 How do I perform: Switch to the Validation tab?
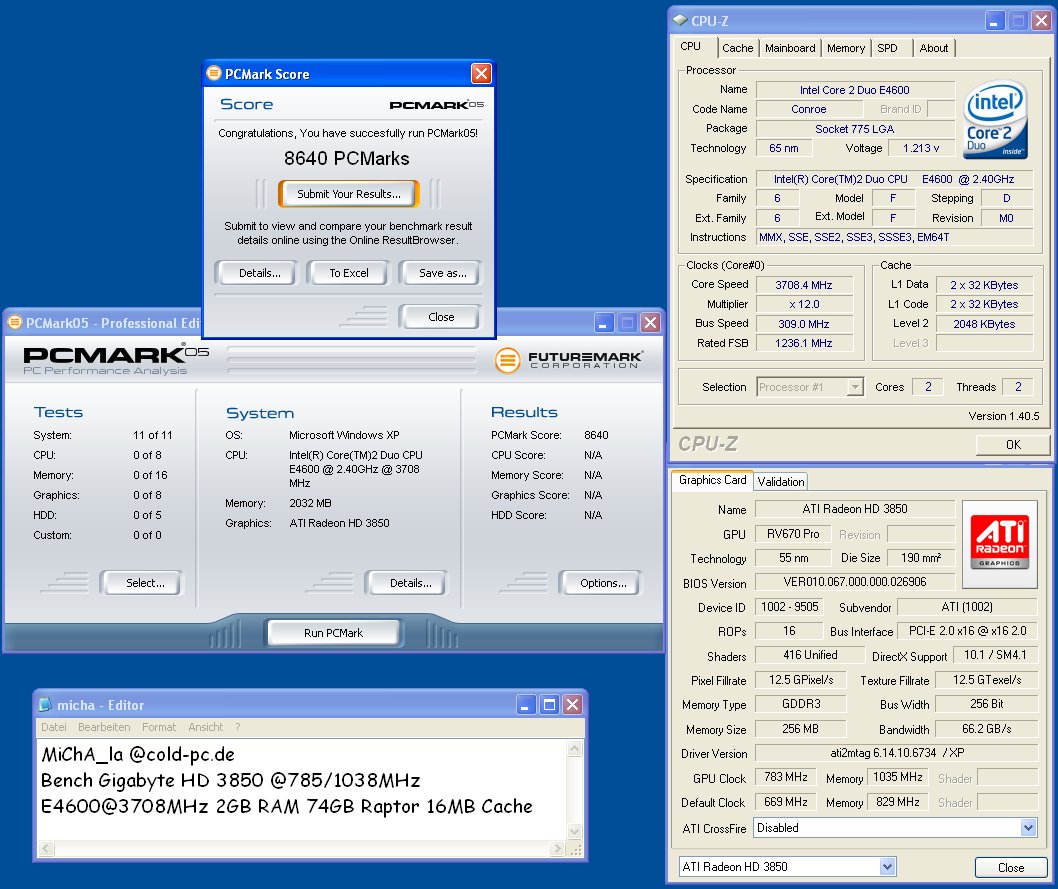pyautogui.click(x=781, y=482)
